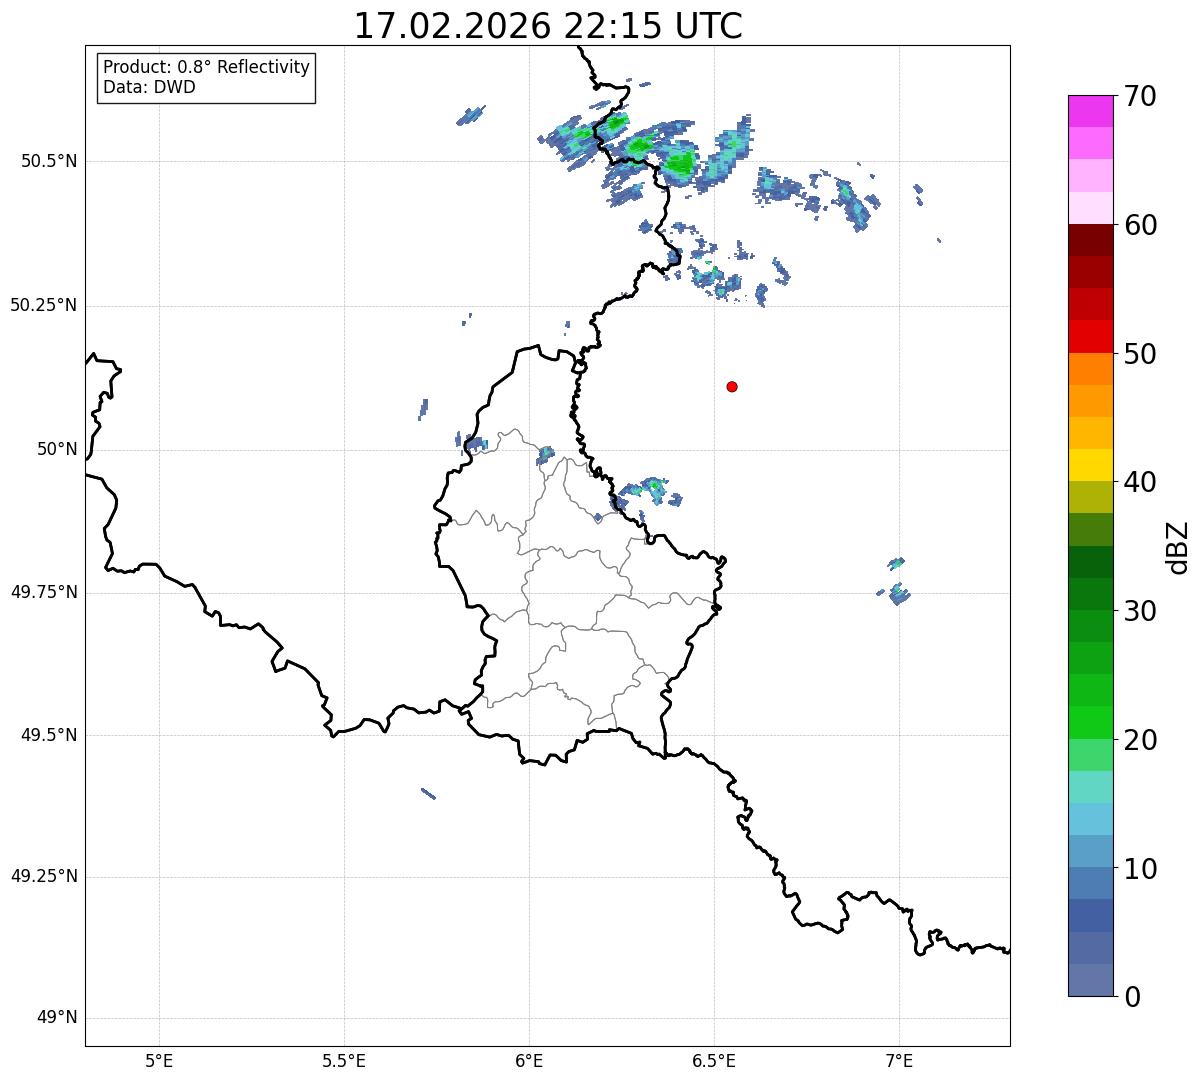Click the Product and Data info box
Image resolution: width=1202 pixels, height=1081 pixels.
point(207,78)
